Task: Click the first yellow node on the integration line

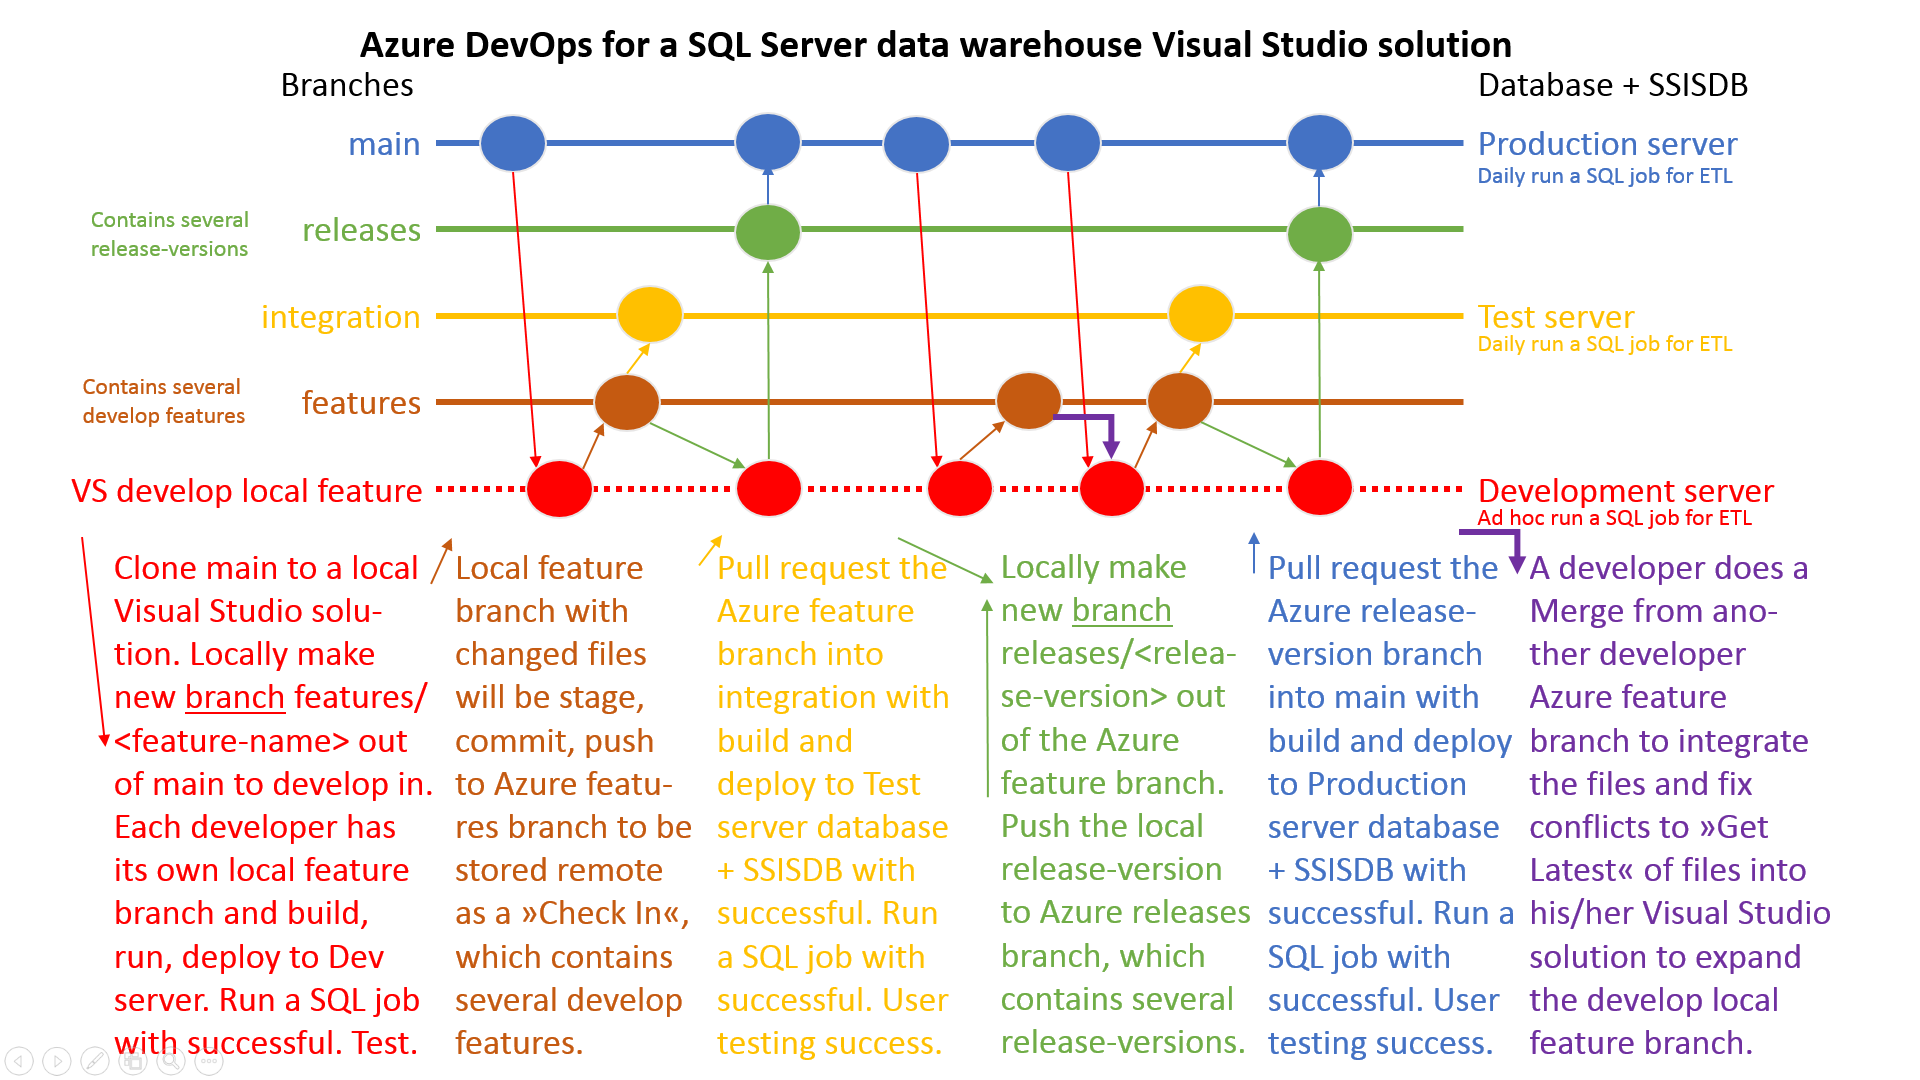Action: (650, 314)
